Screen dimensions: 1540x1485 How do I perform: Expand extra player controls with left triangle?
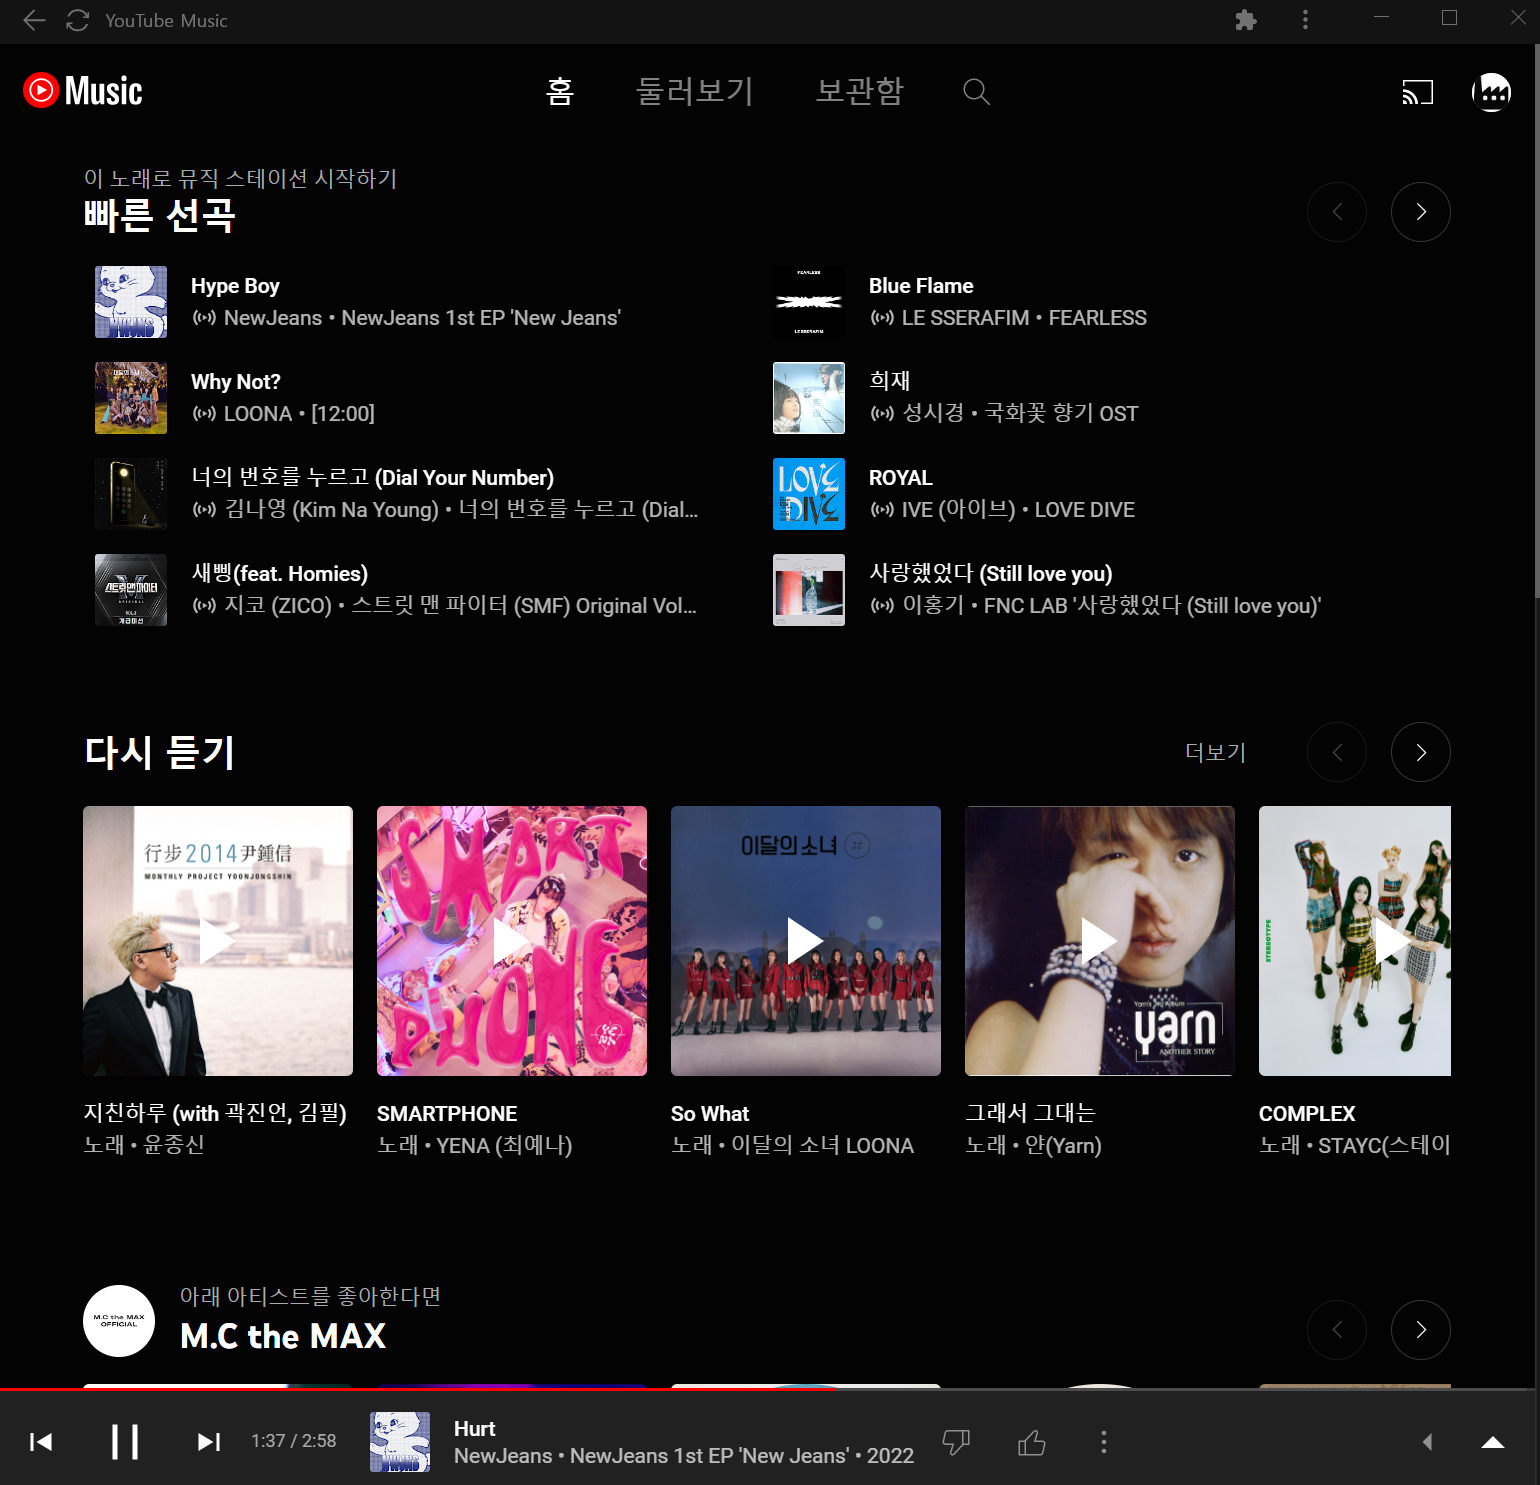click(1427, 1442)
